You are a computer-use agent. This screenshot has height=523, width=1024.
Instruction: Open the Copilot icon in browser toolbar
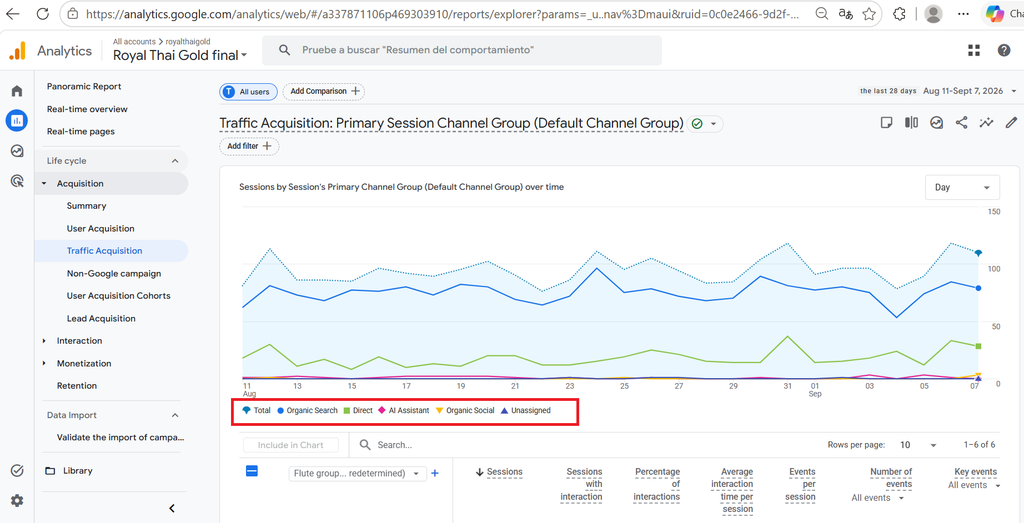click(995, 14)
